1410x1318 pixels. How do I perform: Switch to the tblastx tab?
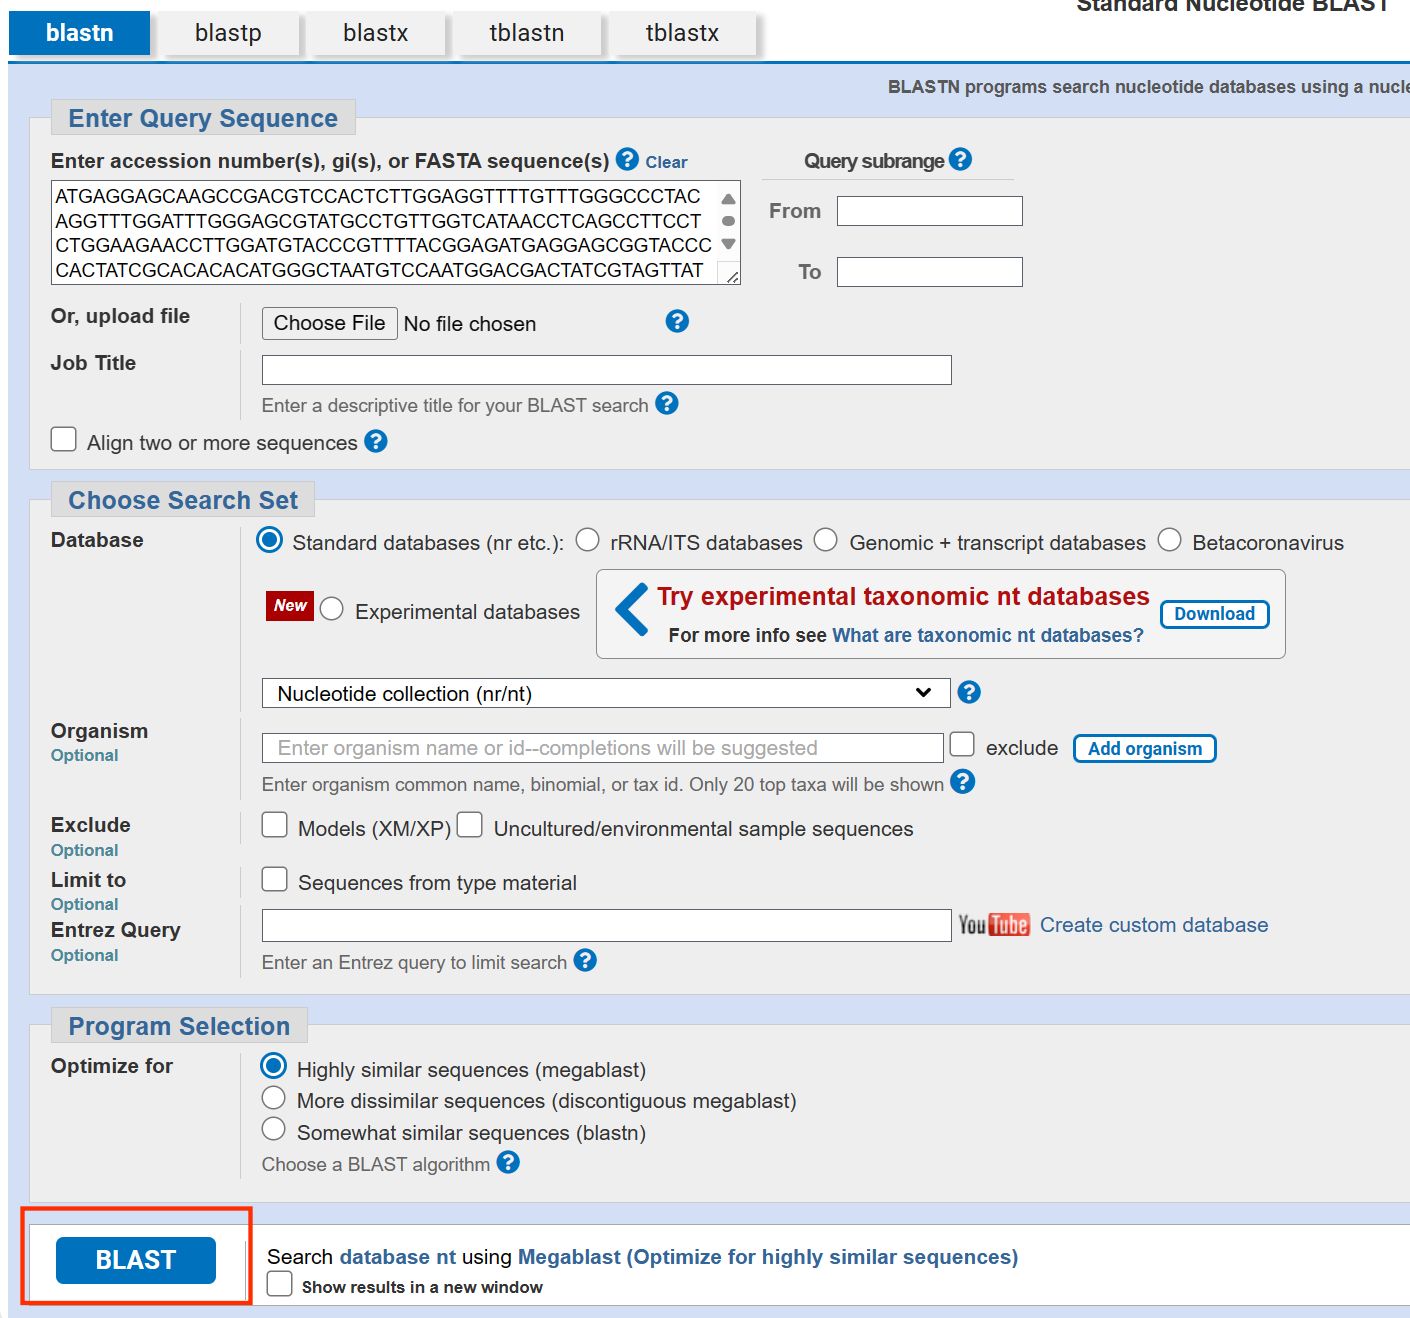[x=682, y=33]
